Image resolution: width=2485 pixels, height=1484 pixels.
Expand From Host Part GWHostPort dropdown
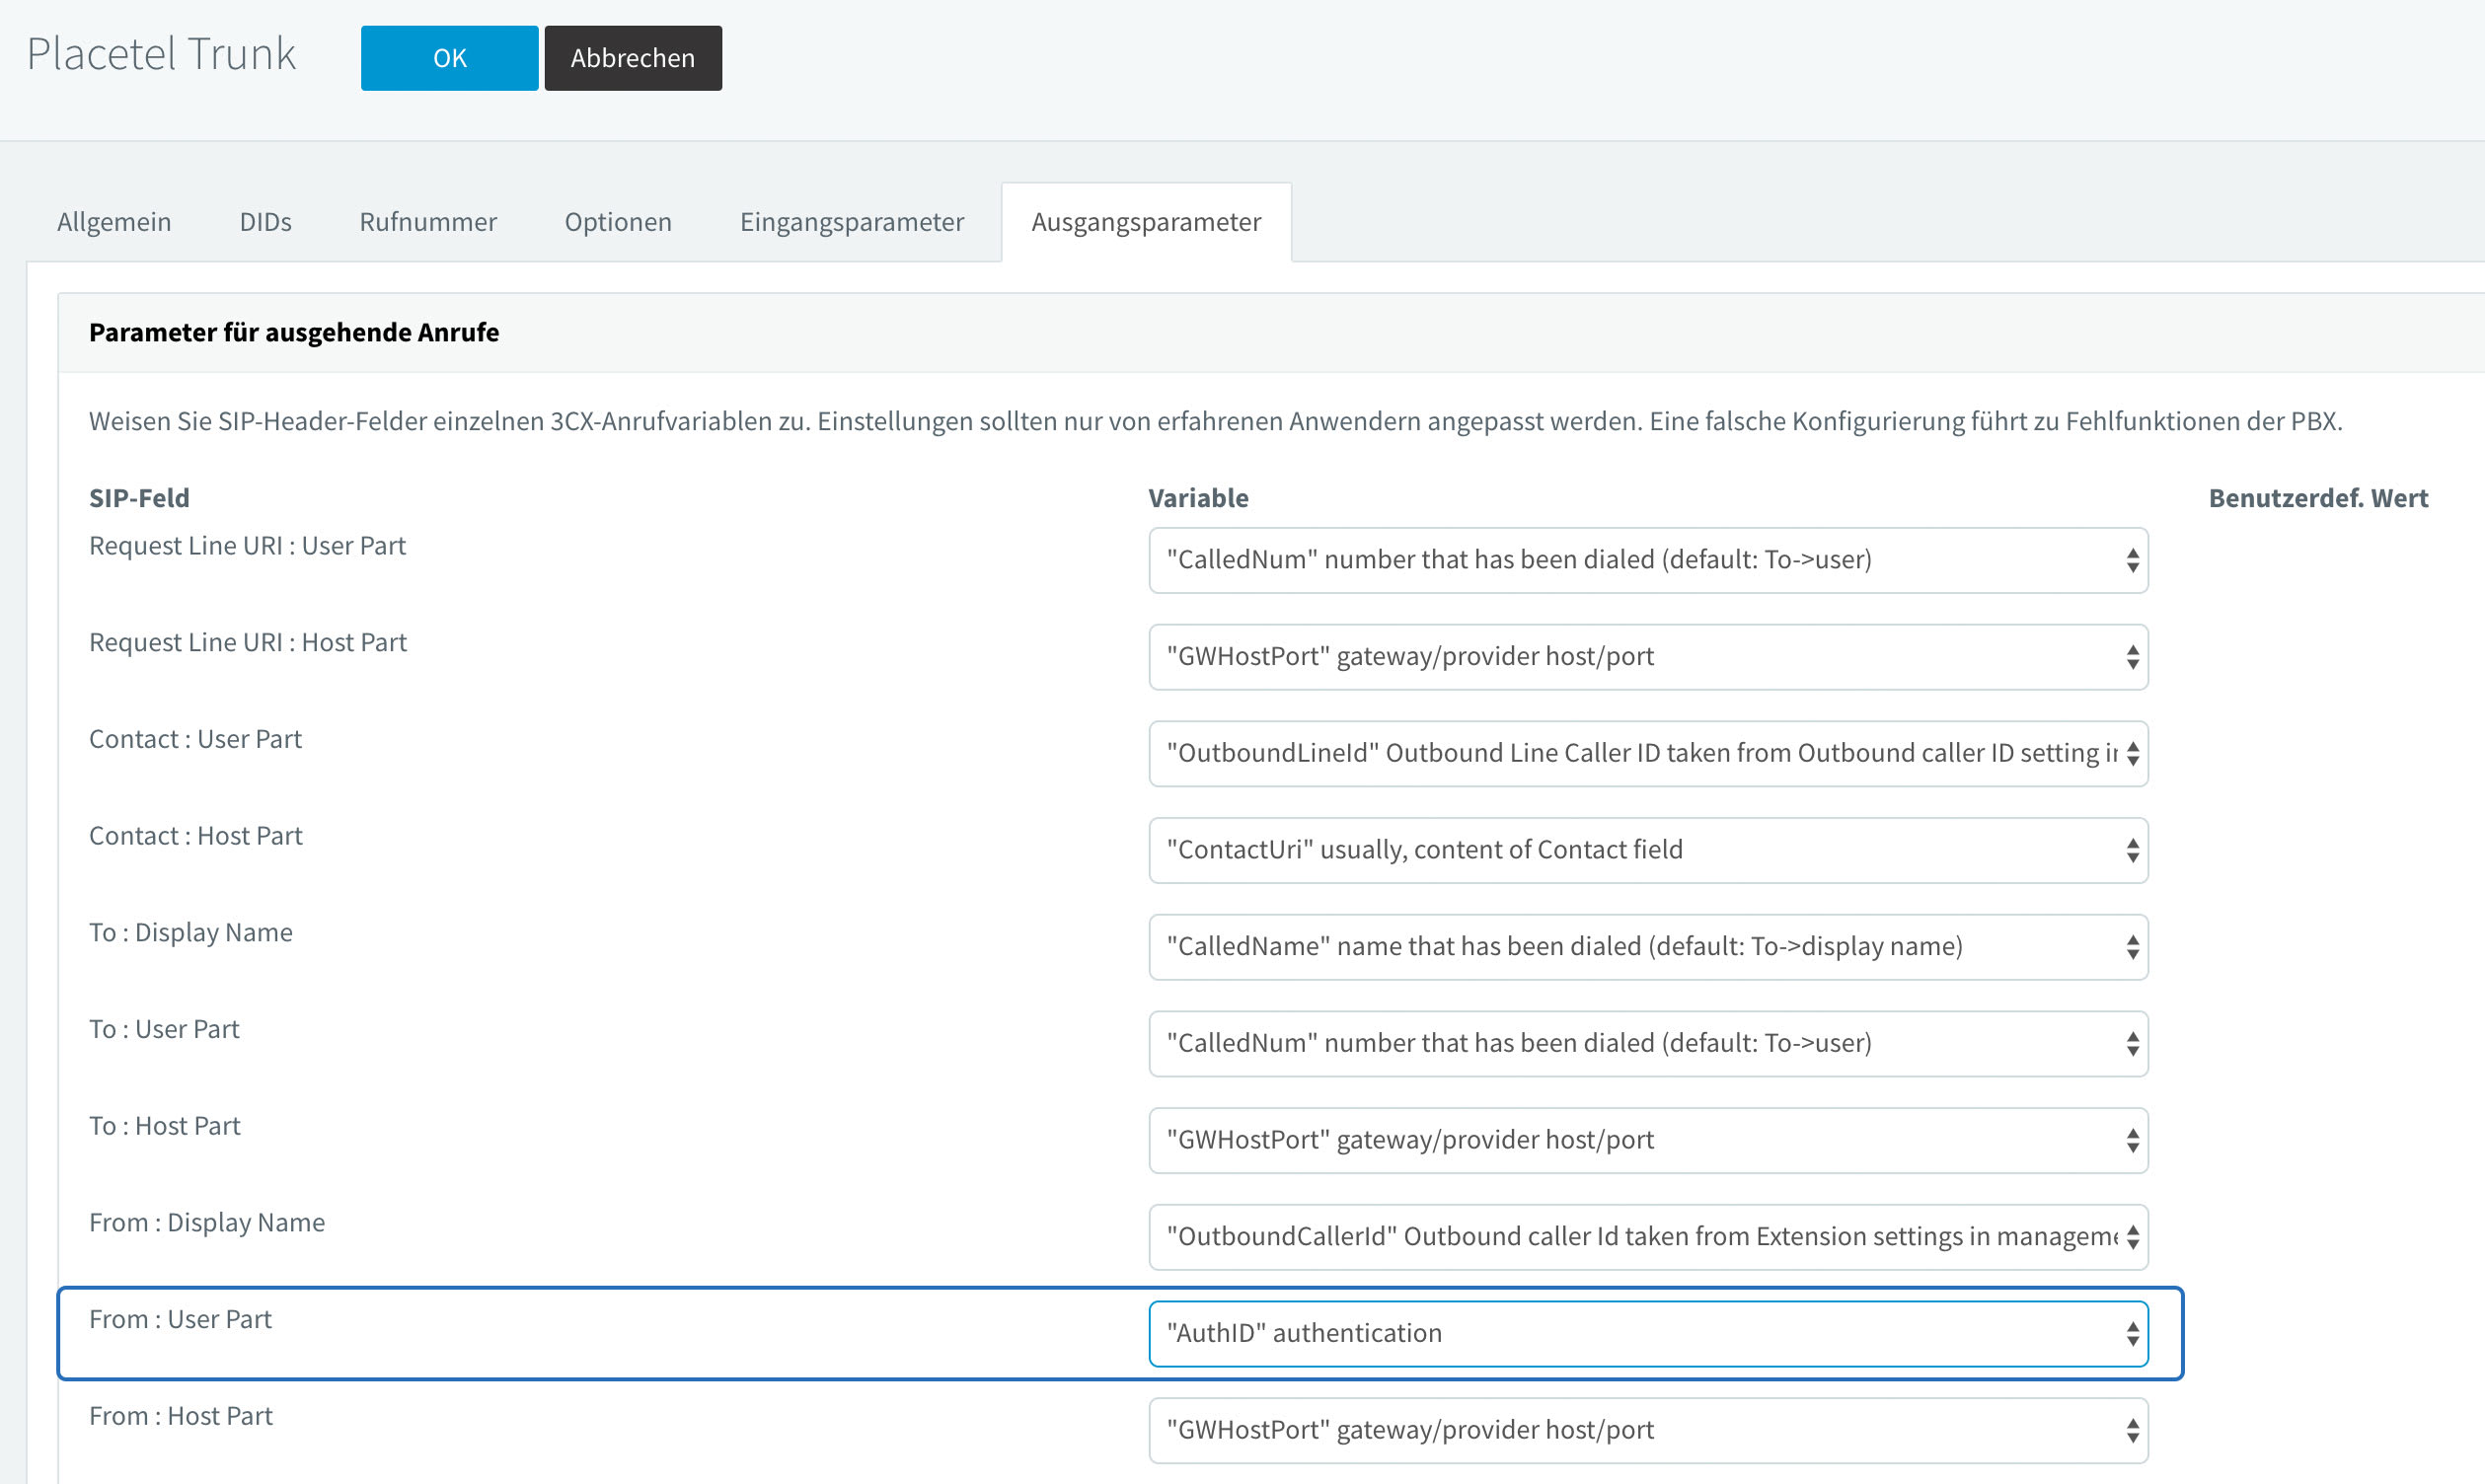point(1647,1430)
